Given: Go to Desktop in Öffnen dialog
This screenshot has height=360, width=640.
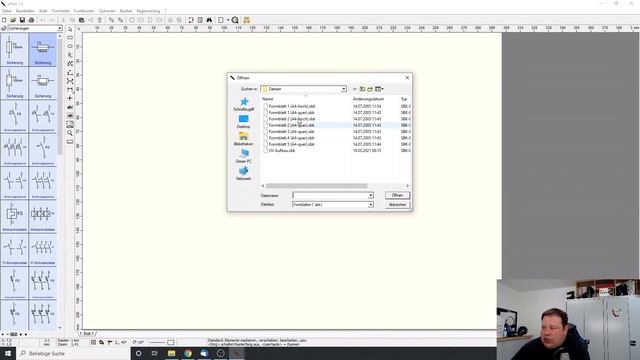Looking at the screenshot, I should coord(244,122).
